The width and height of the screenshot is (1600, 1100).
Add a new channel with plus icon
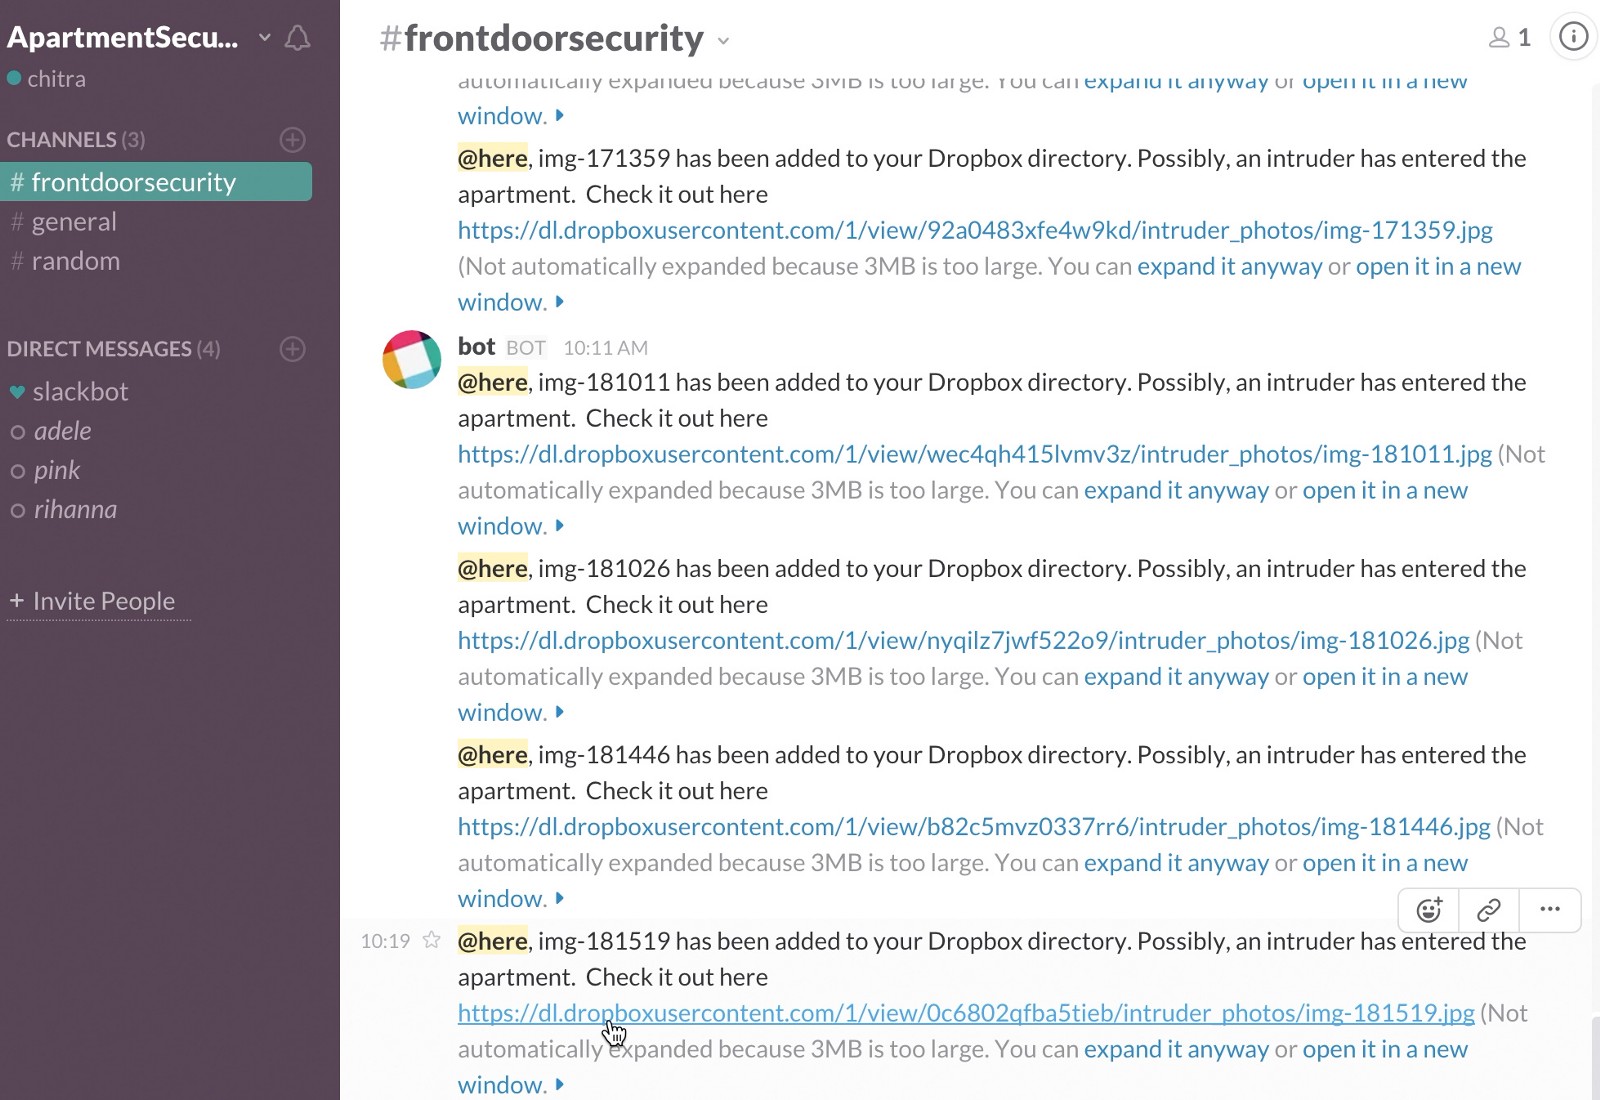point(292,140)
